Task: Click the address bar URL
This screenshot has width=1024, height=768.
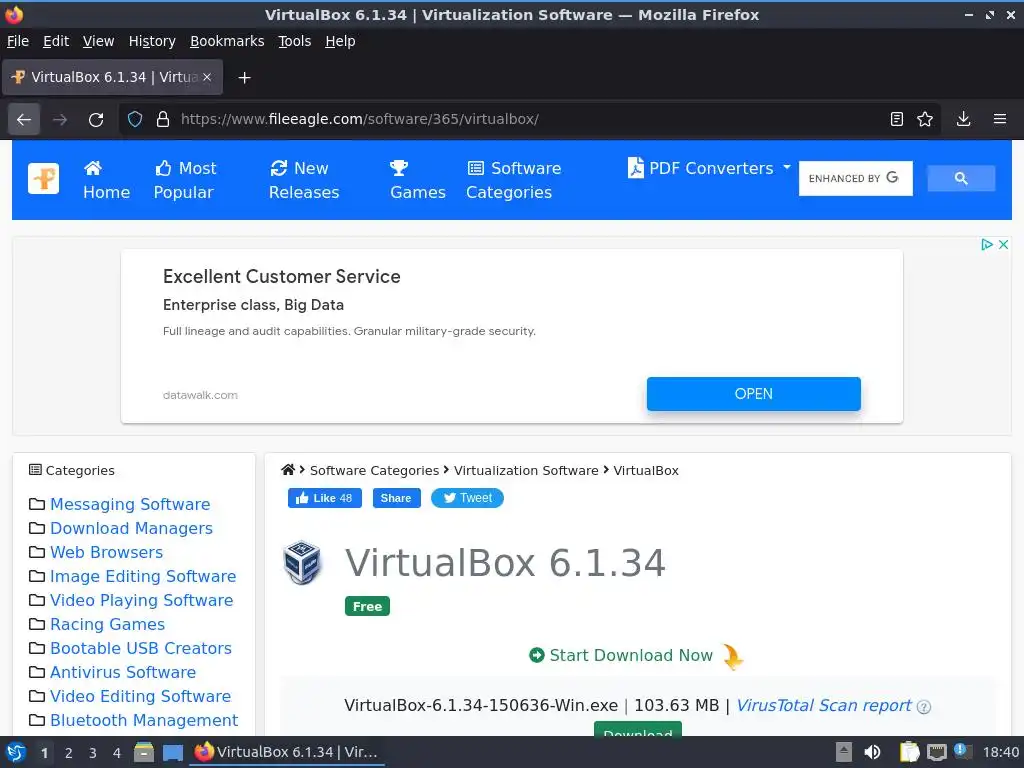Action: coord(359,120)
